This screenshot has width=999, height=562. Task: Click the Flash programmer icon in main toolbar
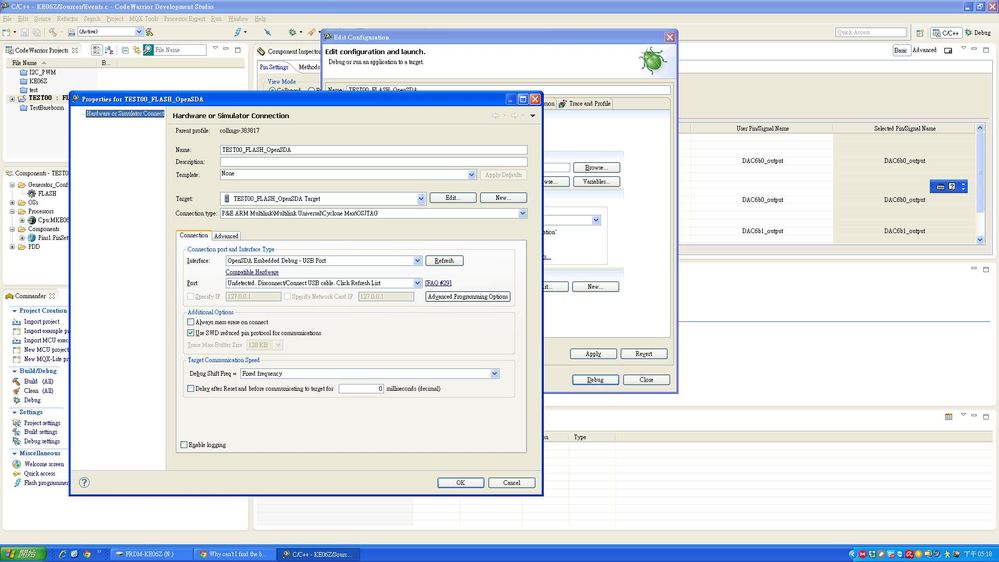(237, 32)
